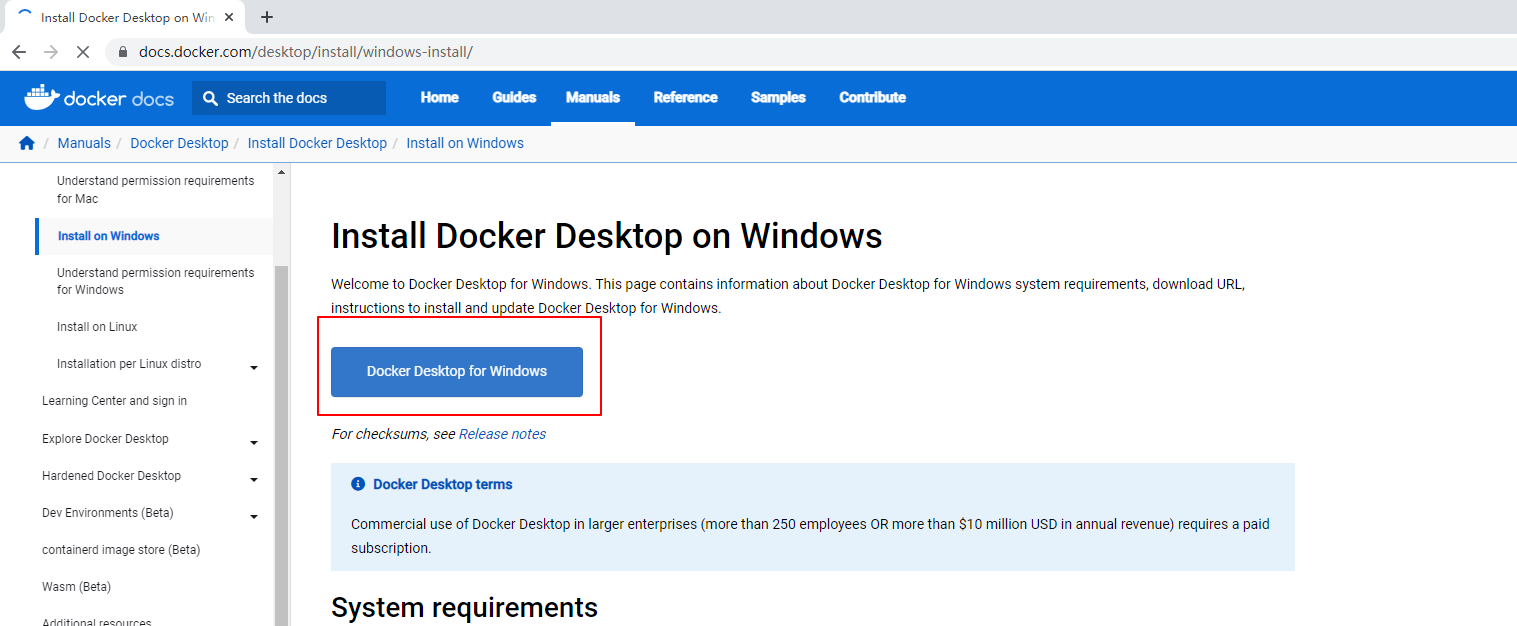Viewport: 1517px width, 626px height.
Task: Click the padlock site info icon
Action: click(124, 52)
